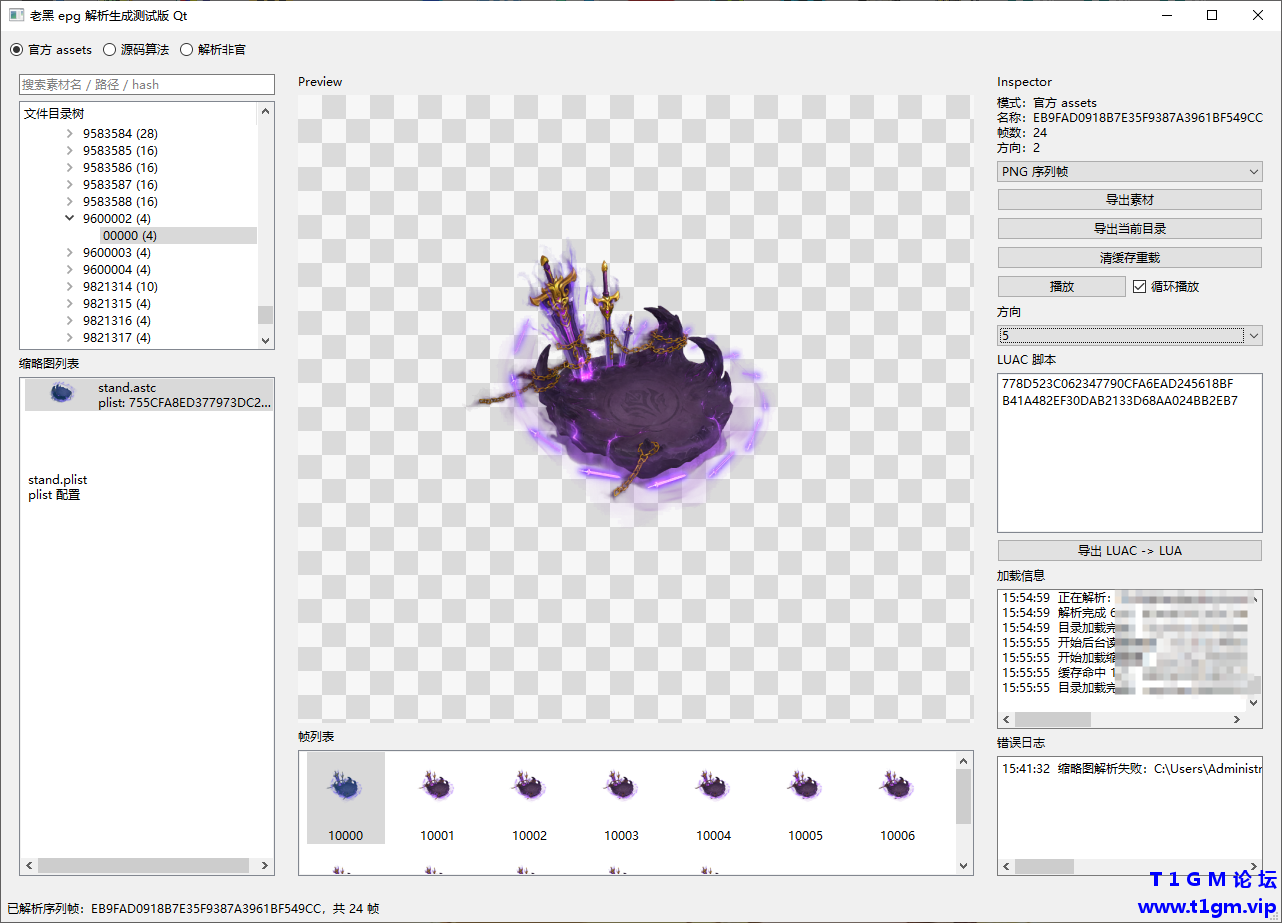Select the 9583588 (16) tree row

120,202
